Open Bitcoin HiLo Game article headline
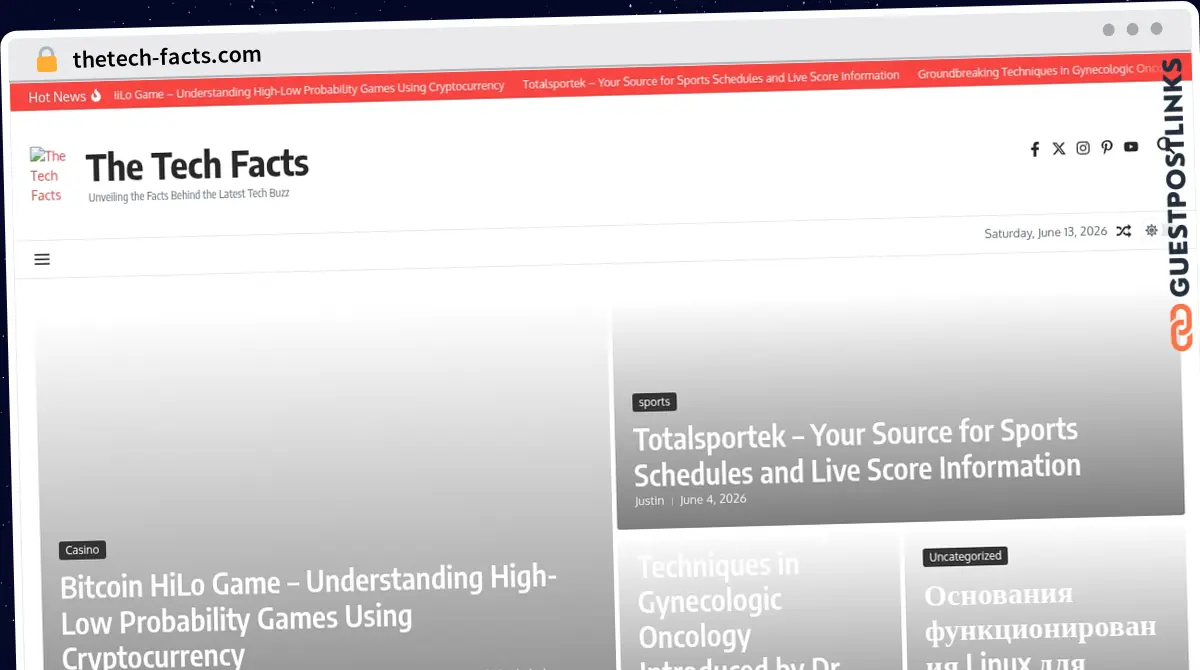 click(309, 616)
